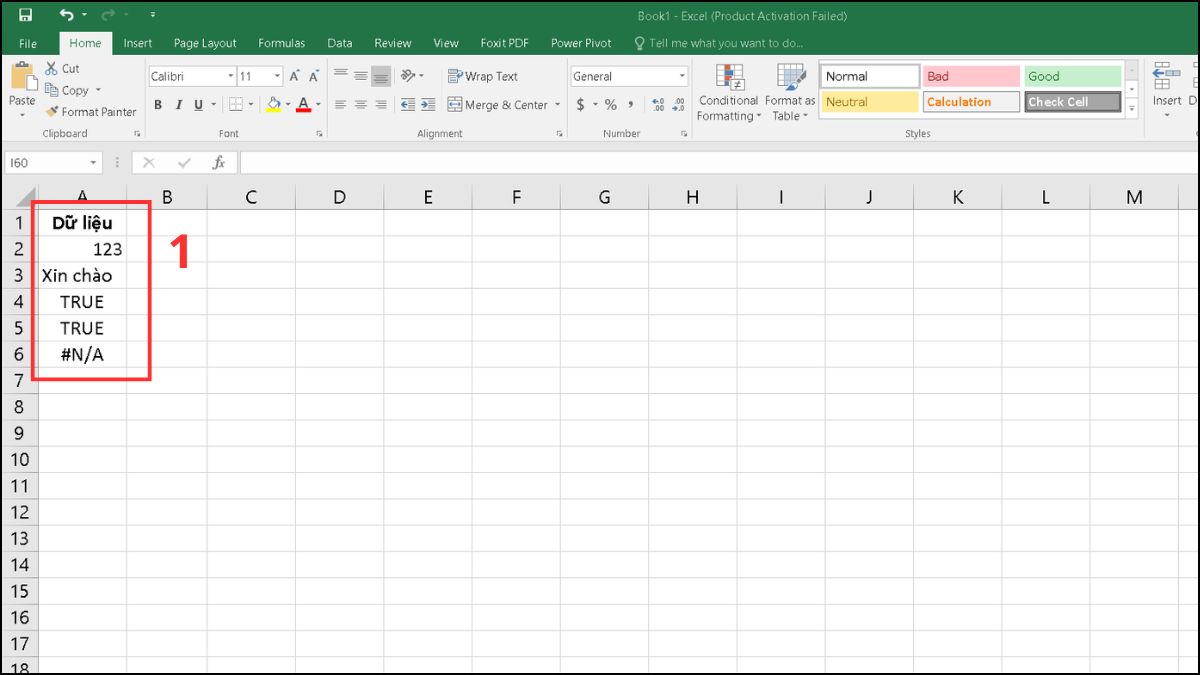Image resolution: width=1200 pixels, height=675 pixels.
Task: Apply underline to the selection
Action: point(199,103)
